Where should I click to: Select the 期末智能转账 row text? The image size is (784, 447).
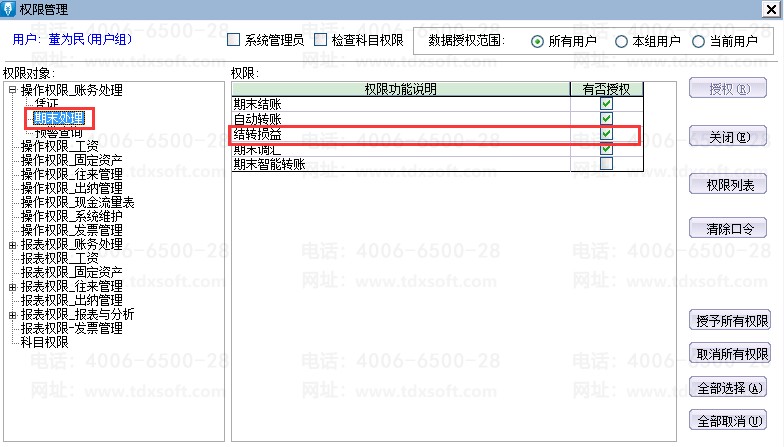tap(270, 164)
